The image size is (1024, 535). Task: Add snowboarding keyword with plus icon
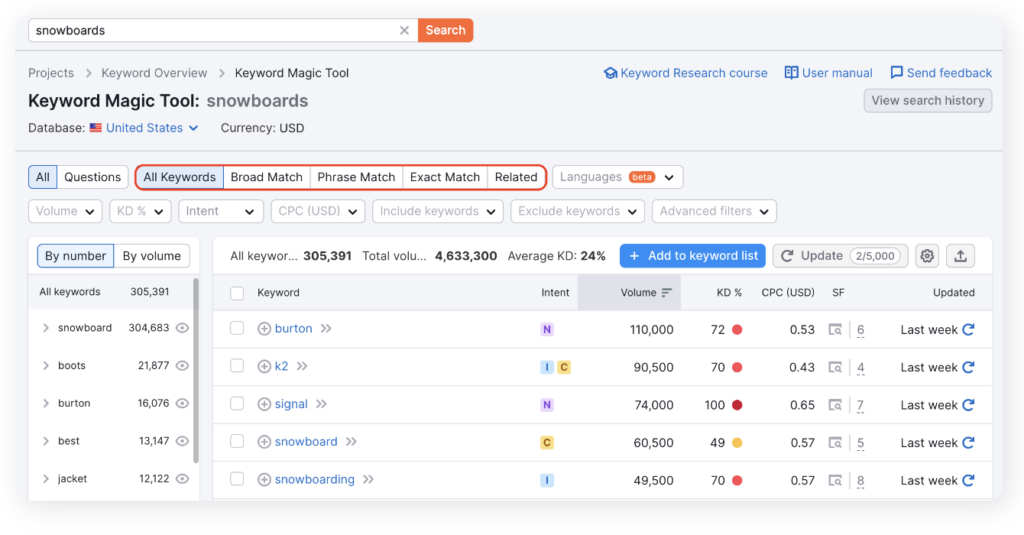tap(264, 480)
